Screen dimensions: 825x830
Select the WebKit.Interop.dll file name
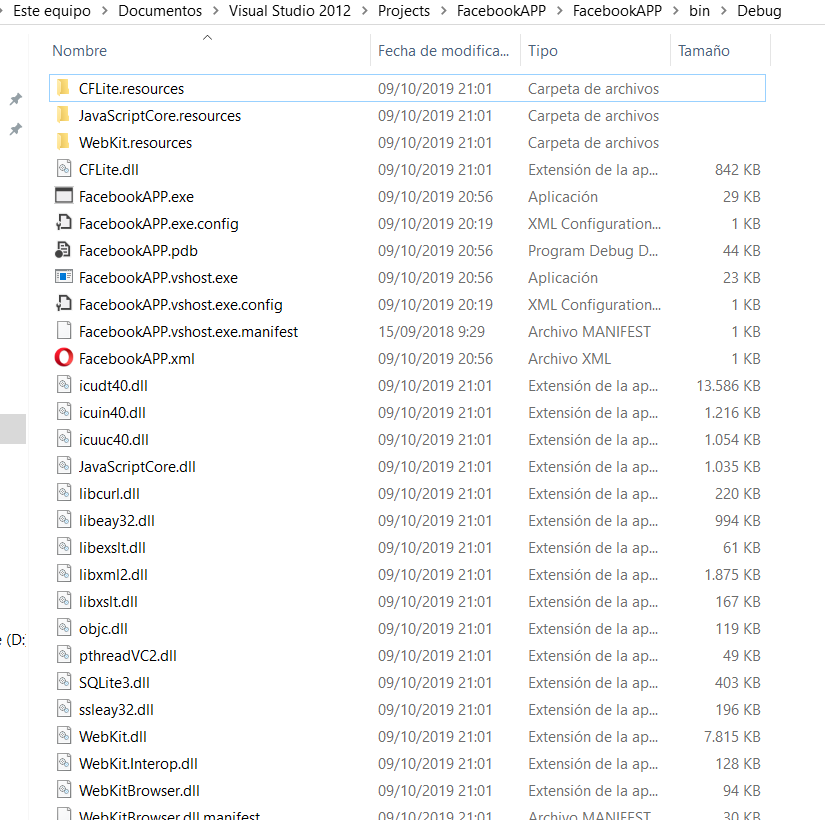click(138, 764)
